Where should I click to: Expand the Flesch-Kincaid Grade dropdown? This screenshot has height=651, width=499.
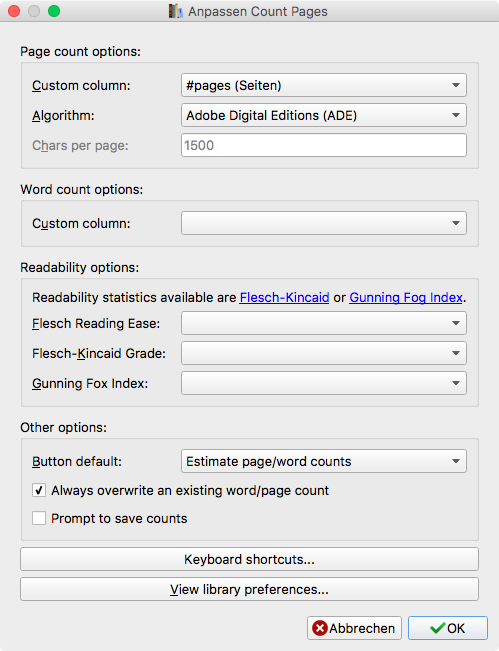coord(324,353)
